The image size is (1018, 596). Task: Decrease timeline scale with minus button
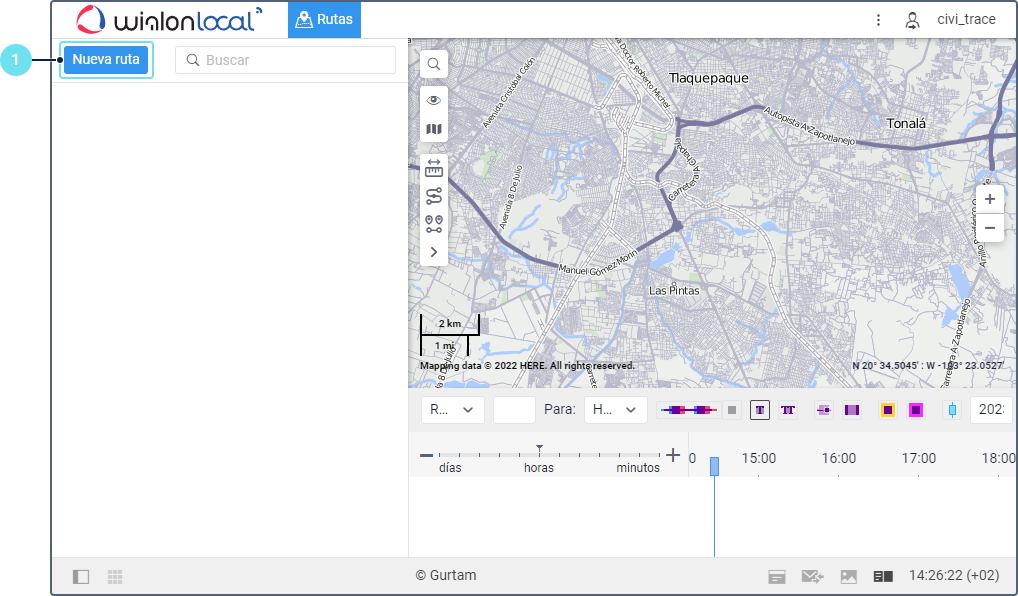coord(426,456)
